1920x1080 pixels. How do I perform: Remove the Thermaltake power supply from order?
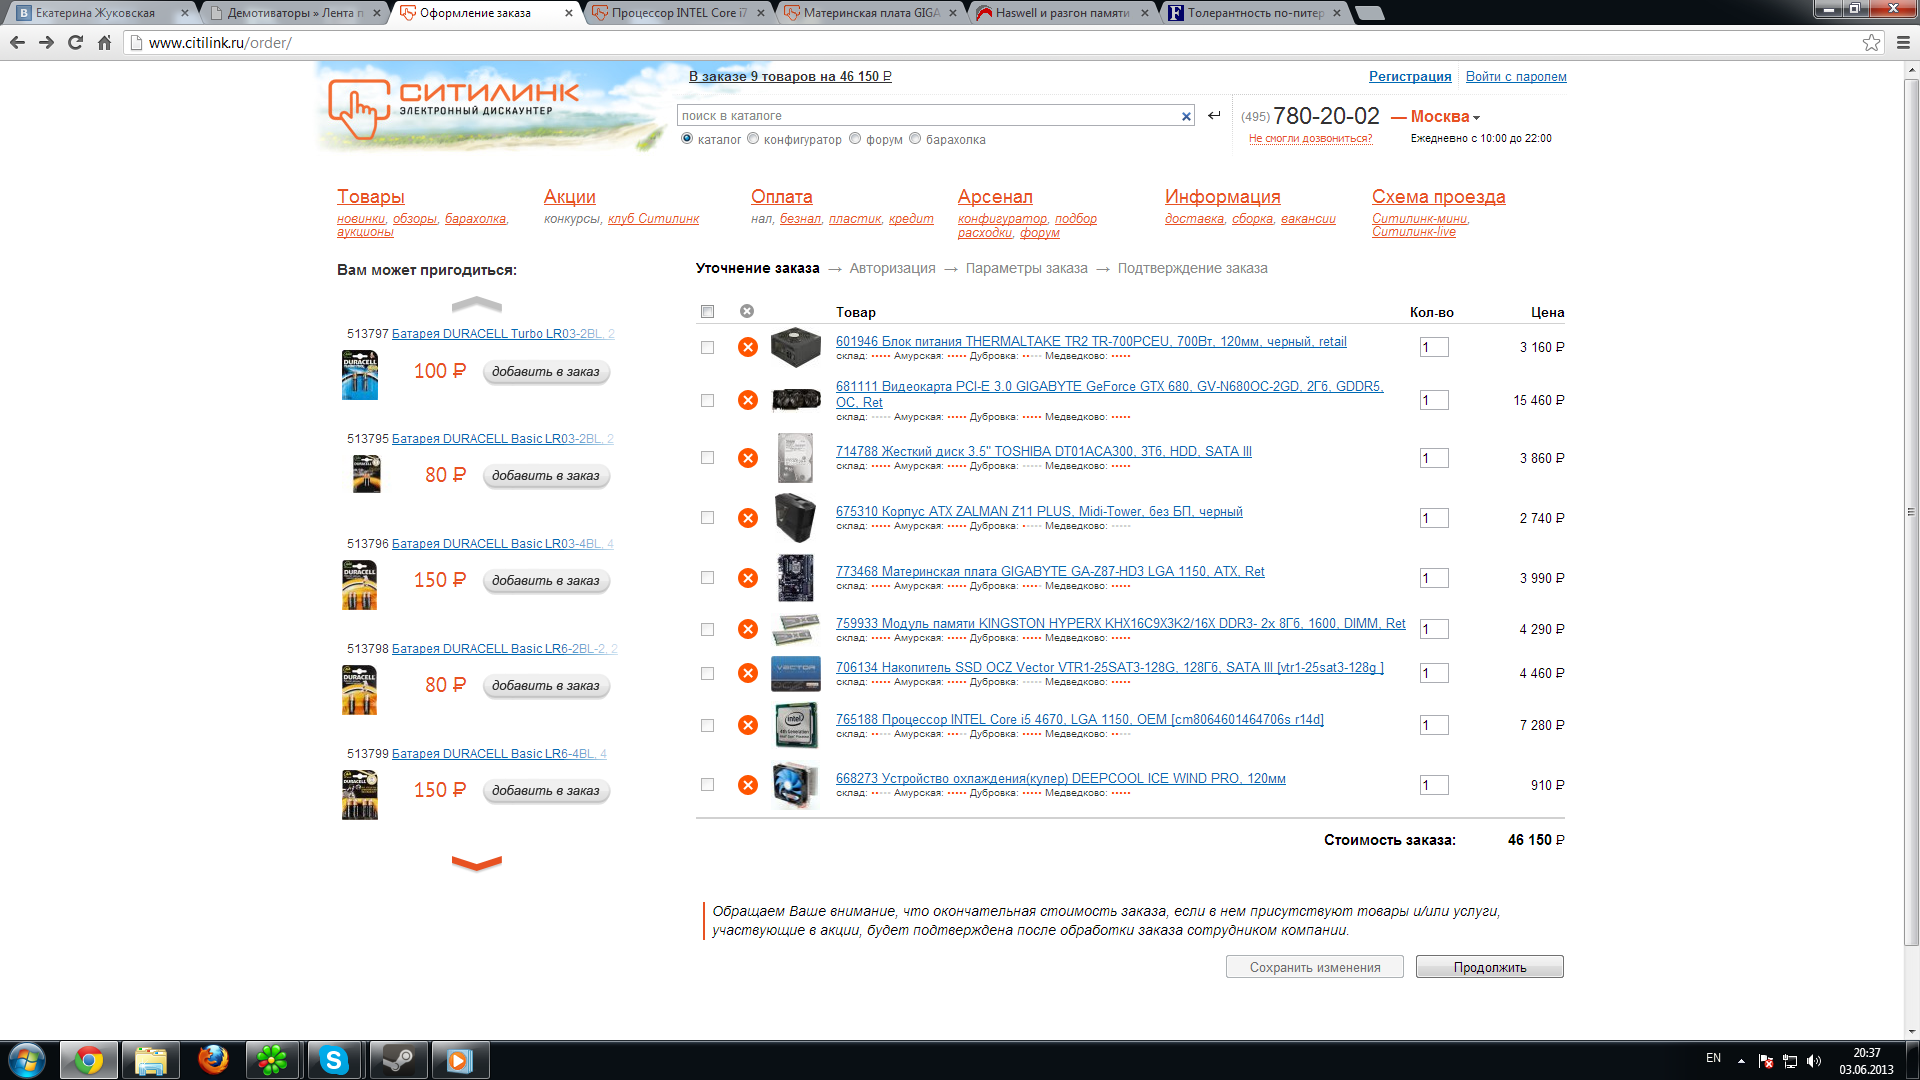point(747,347)
